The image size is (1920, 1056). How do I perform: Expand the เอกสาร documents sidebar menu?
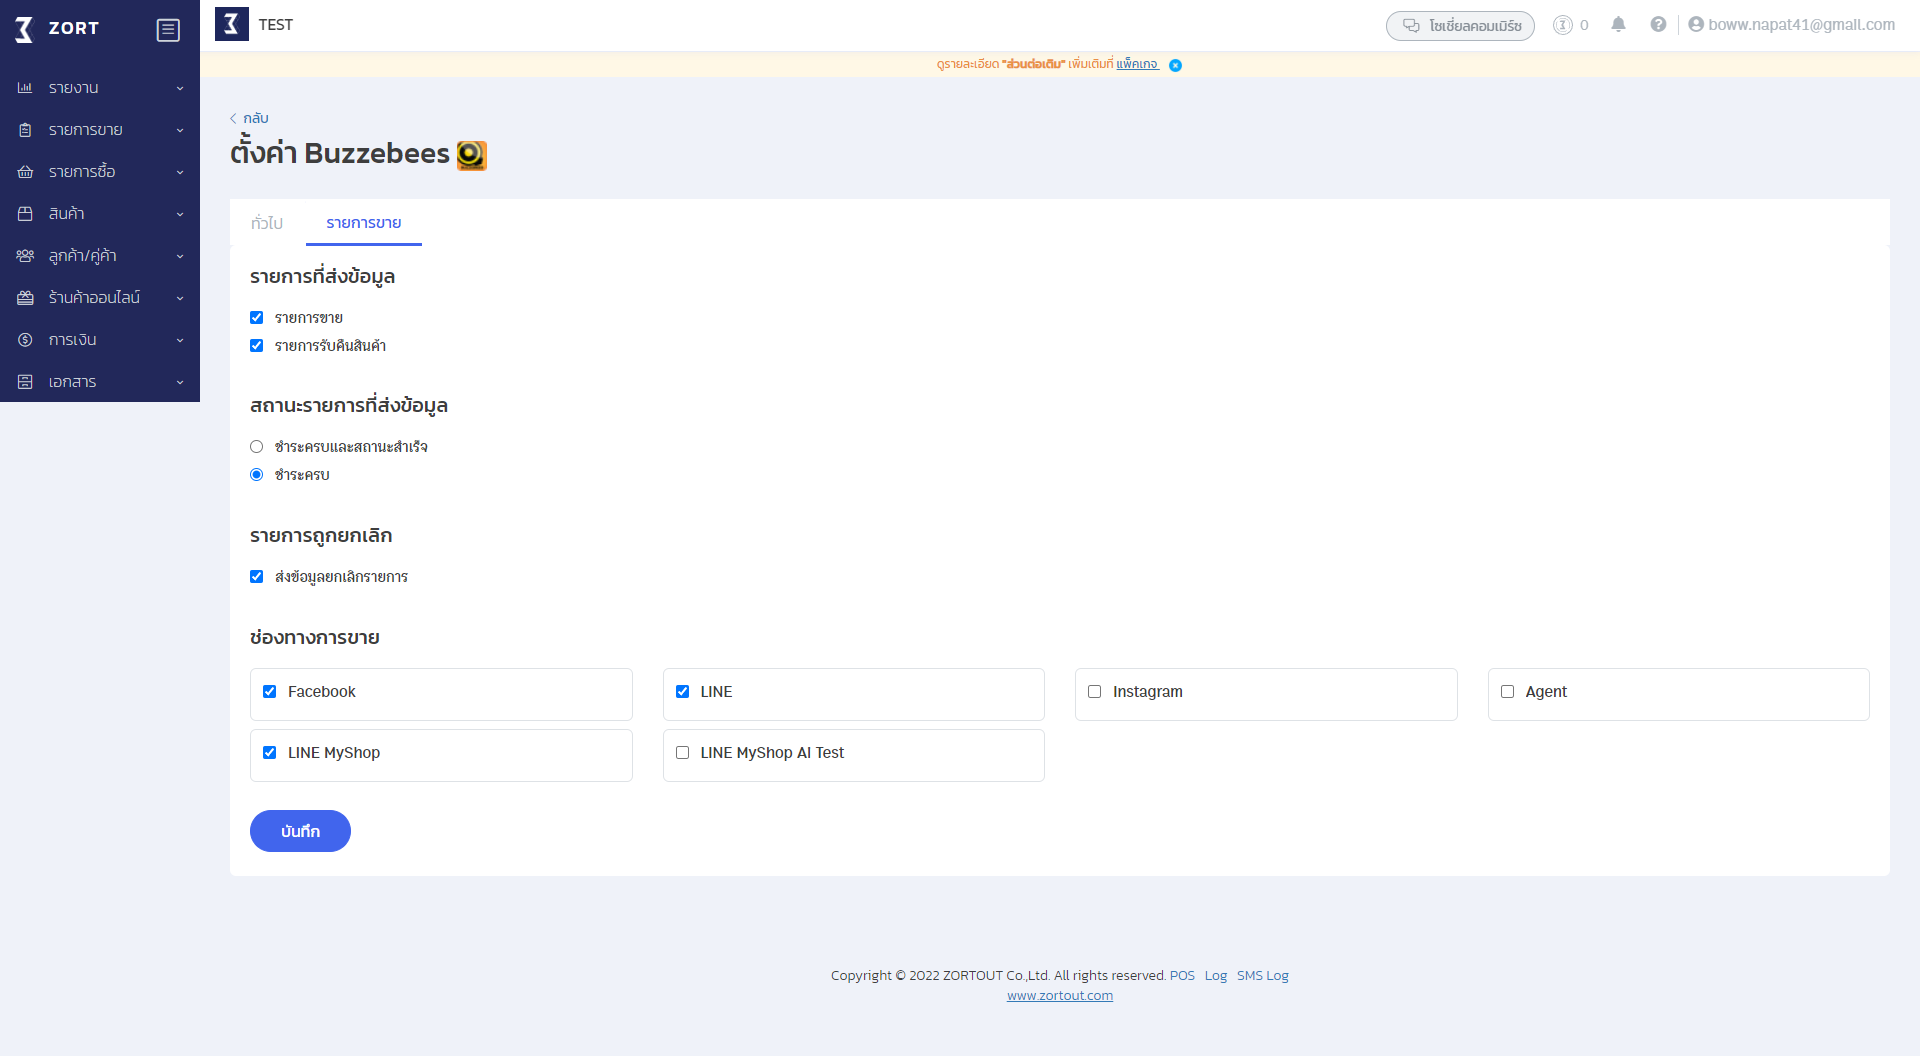click(x=25, y=381)
